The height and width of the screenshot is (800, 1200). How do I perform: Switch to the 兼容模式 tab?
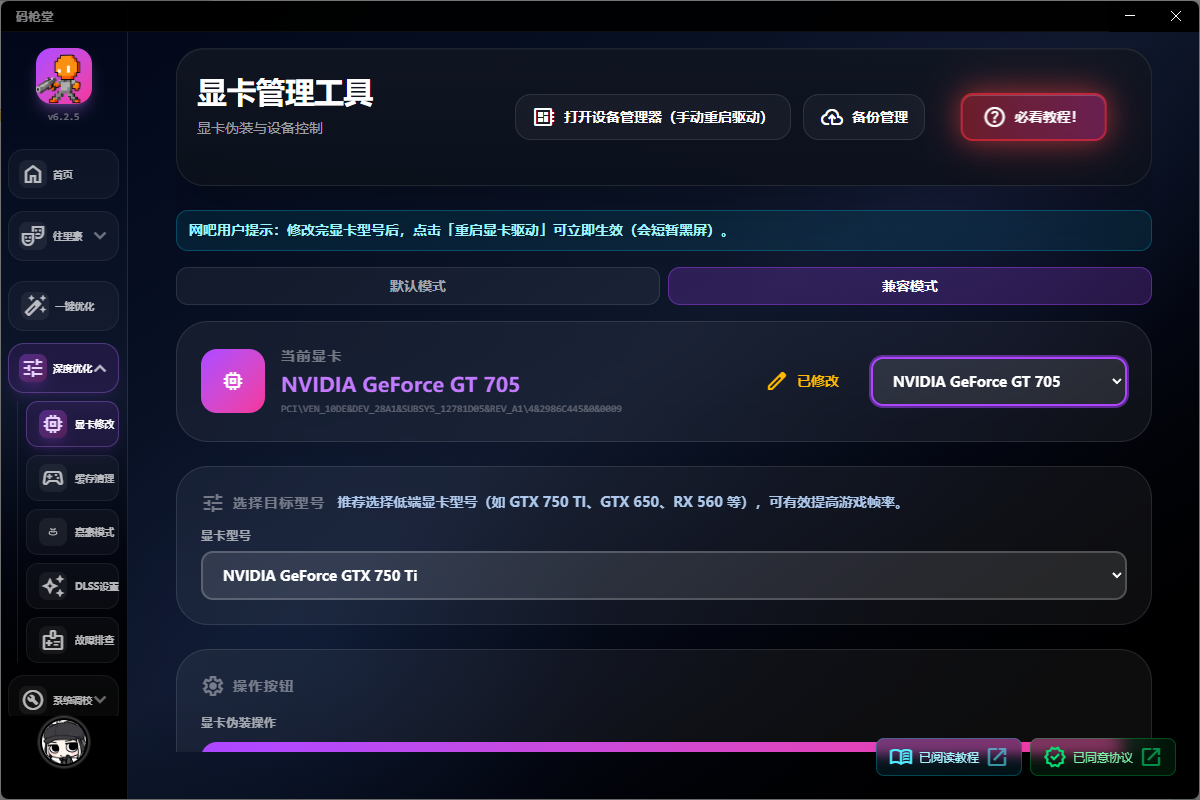pyautogui.click(x=910, y=286)
